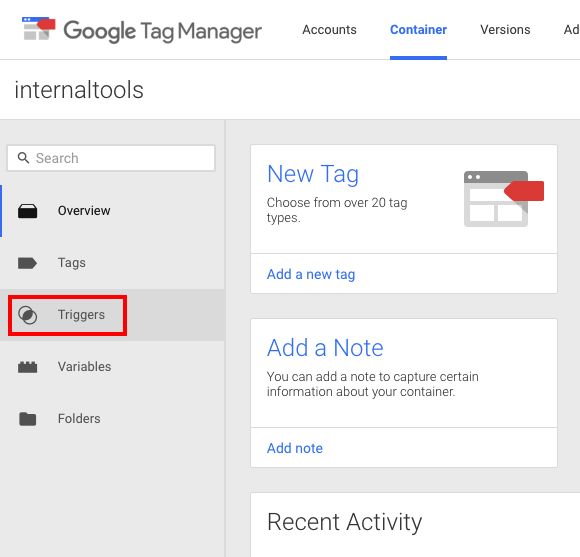The height and width of the screenshot is (557, 580).
Task: Click the Triggers overlapping-circles icon
Action: pyautogui.click(x=27, y=315)
